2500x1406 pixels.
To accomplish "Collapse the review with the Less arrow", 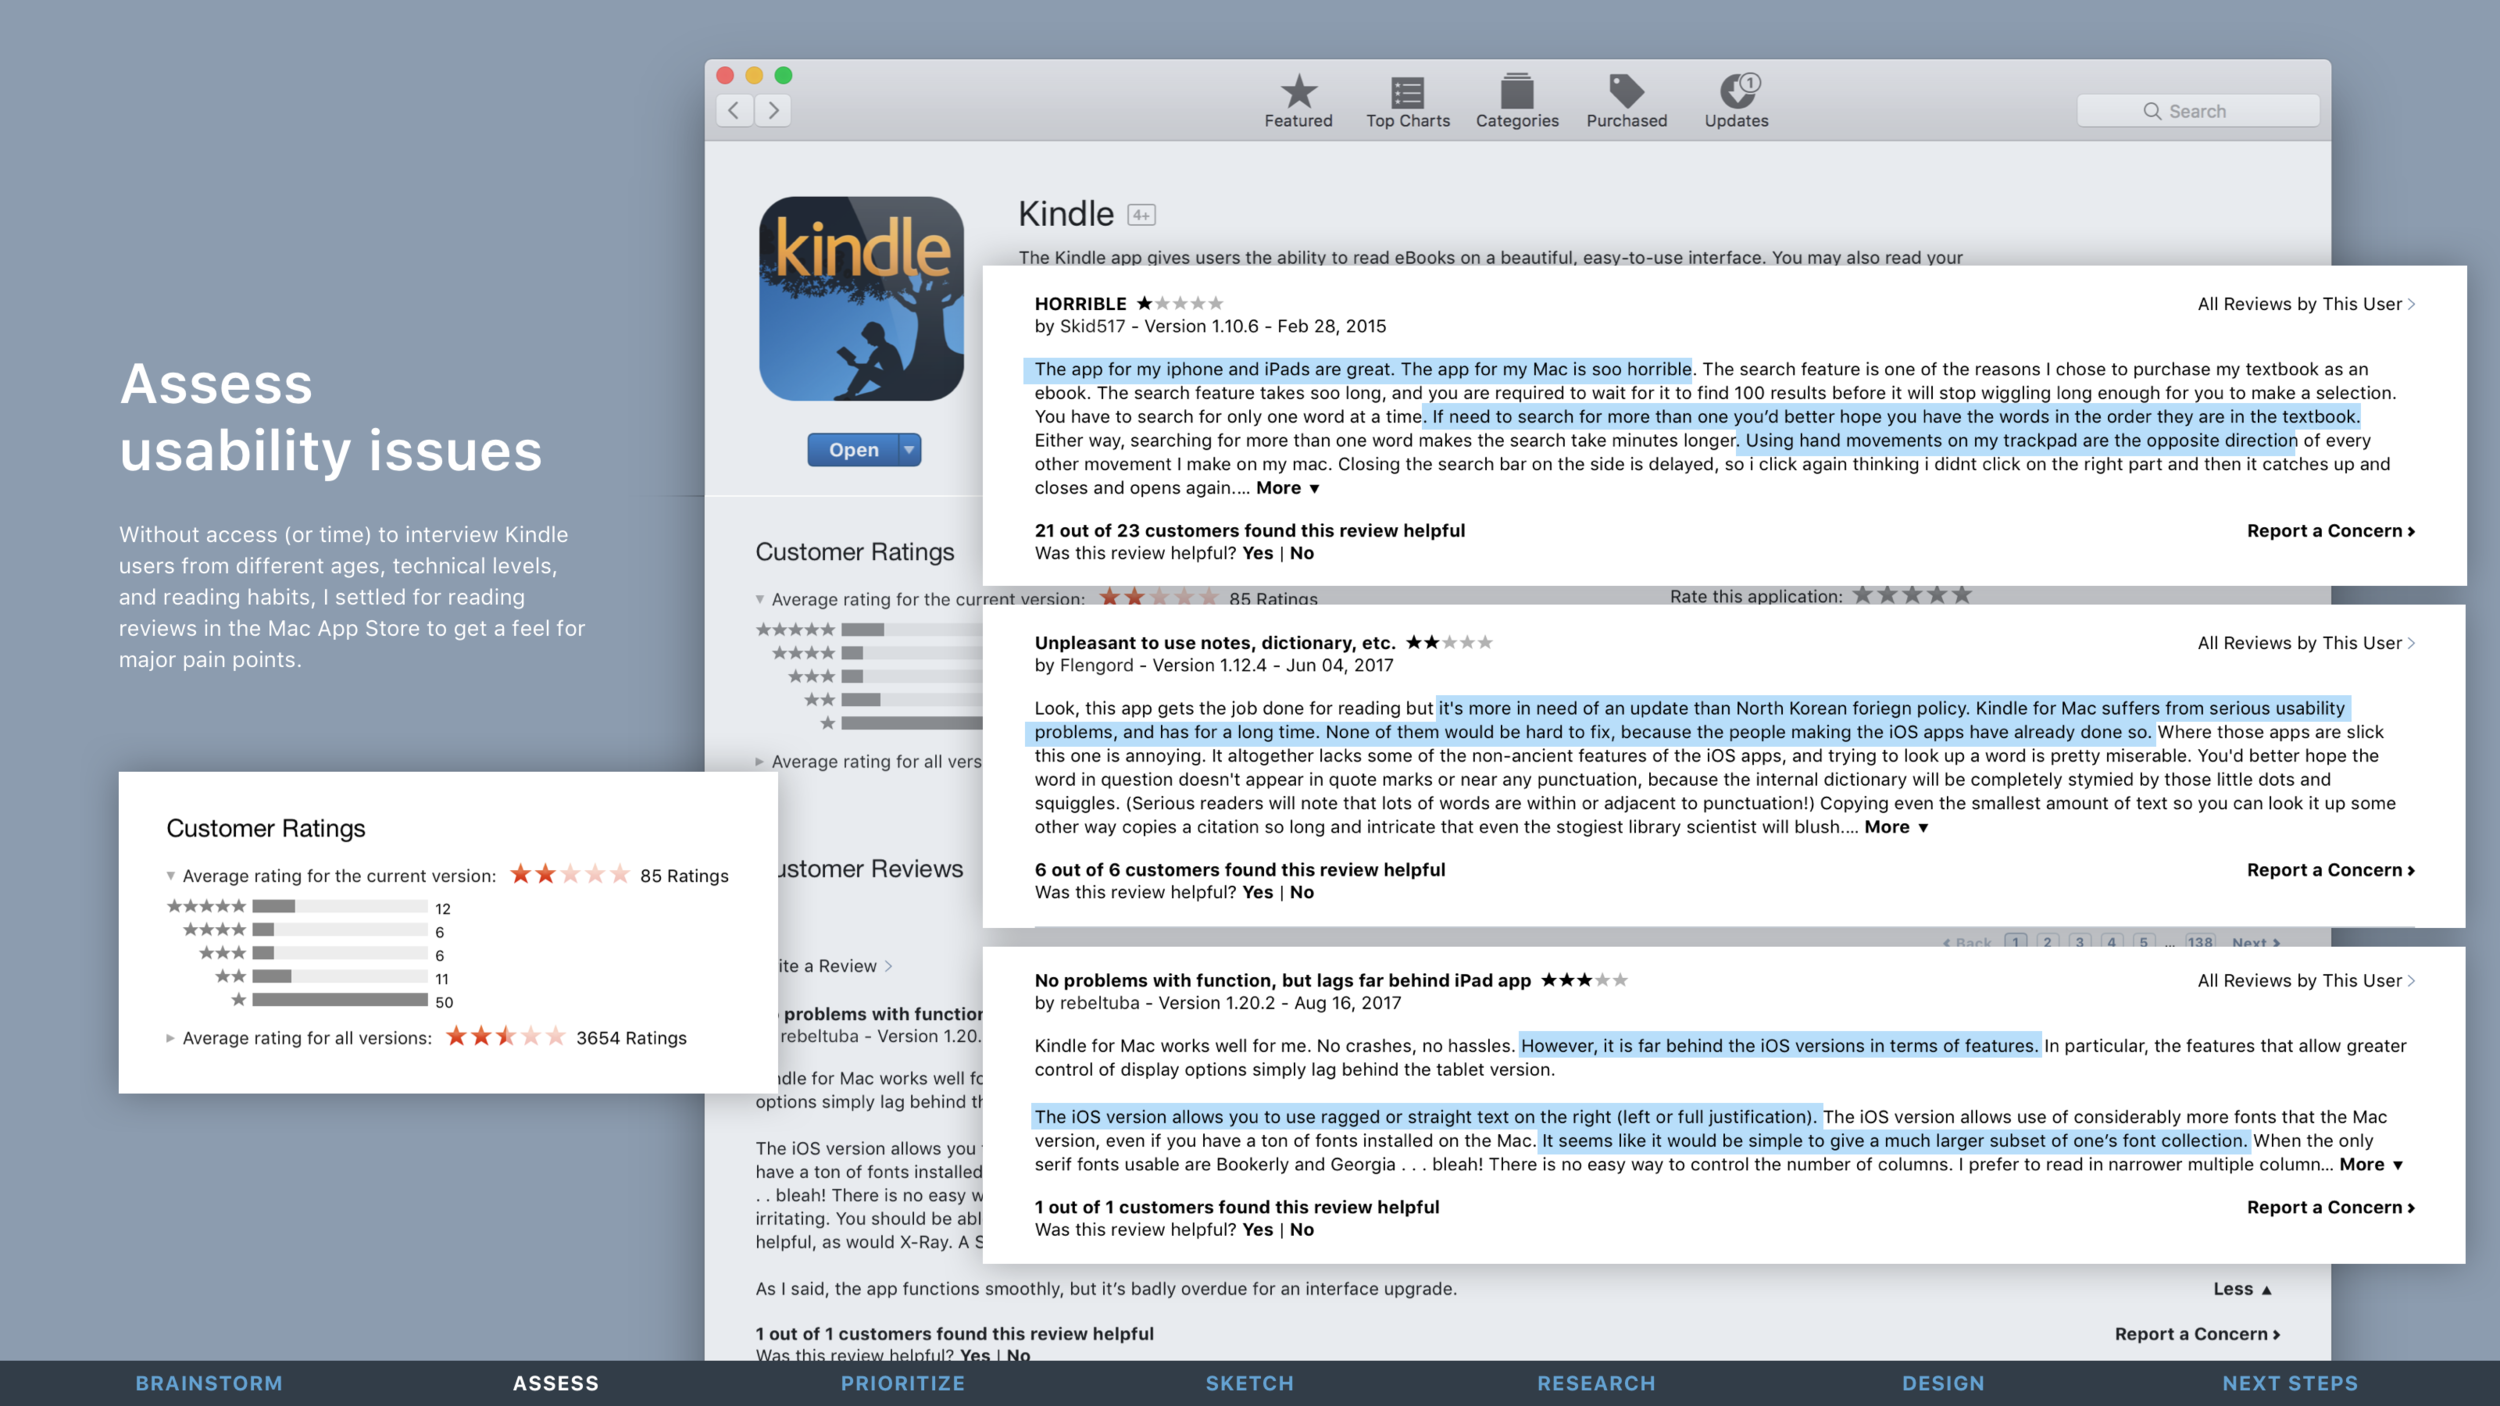I will tap(2241, 1289).
